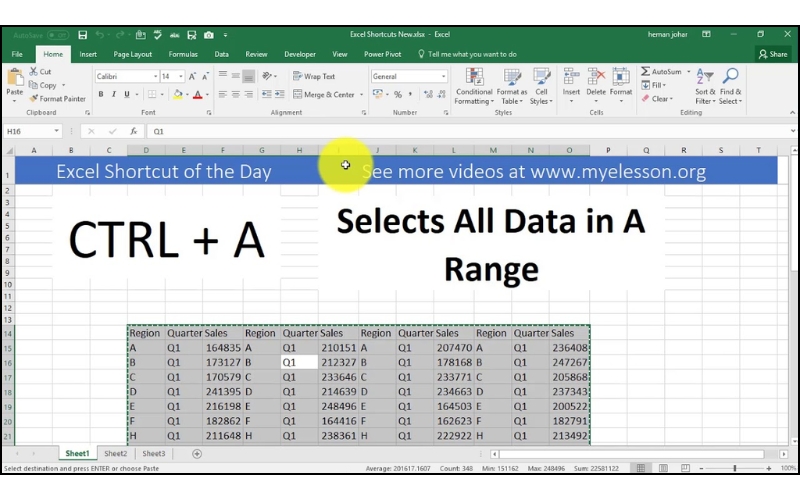Click the Save icon in quick access toolbar
This screenshot has width=800, height=500.
click(83, 35)
